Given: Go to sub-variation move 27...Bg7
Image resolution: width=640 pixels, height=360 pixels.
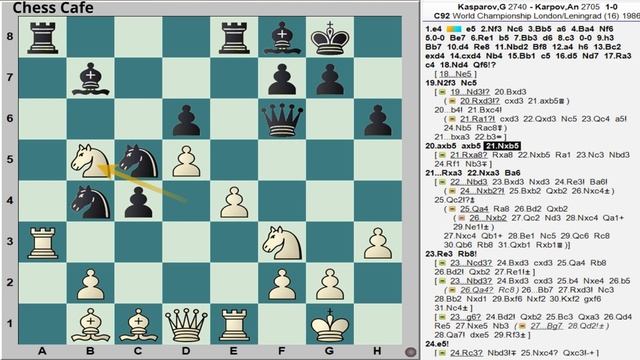Looking at the screenshot, I should point(547,326).
